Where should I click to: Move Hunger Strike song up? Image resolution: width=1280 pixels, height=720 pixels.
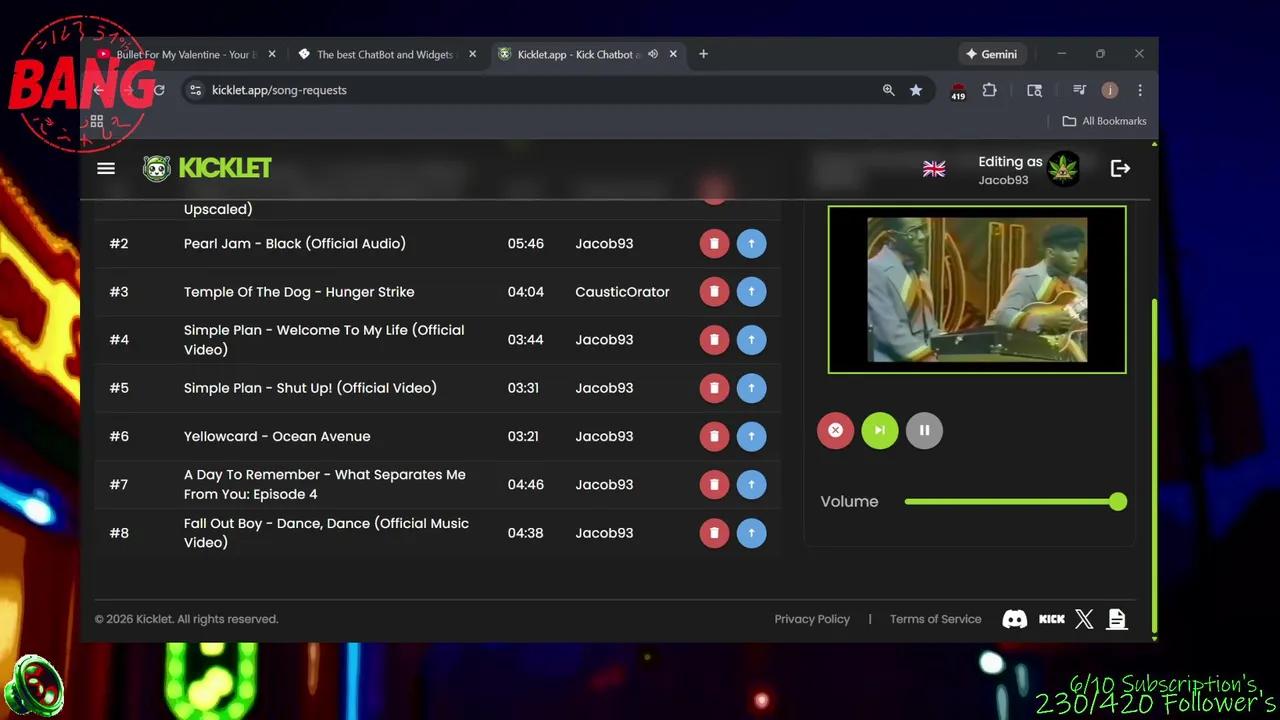click(x=751, y=291)
